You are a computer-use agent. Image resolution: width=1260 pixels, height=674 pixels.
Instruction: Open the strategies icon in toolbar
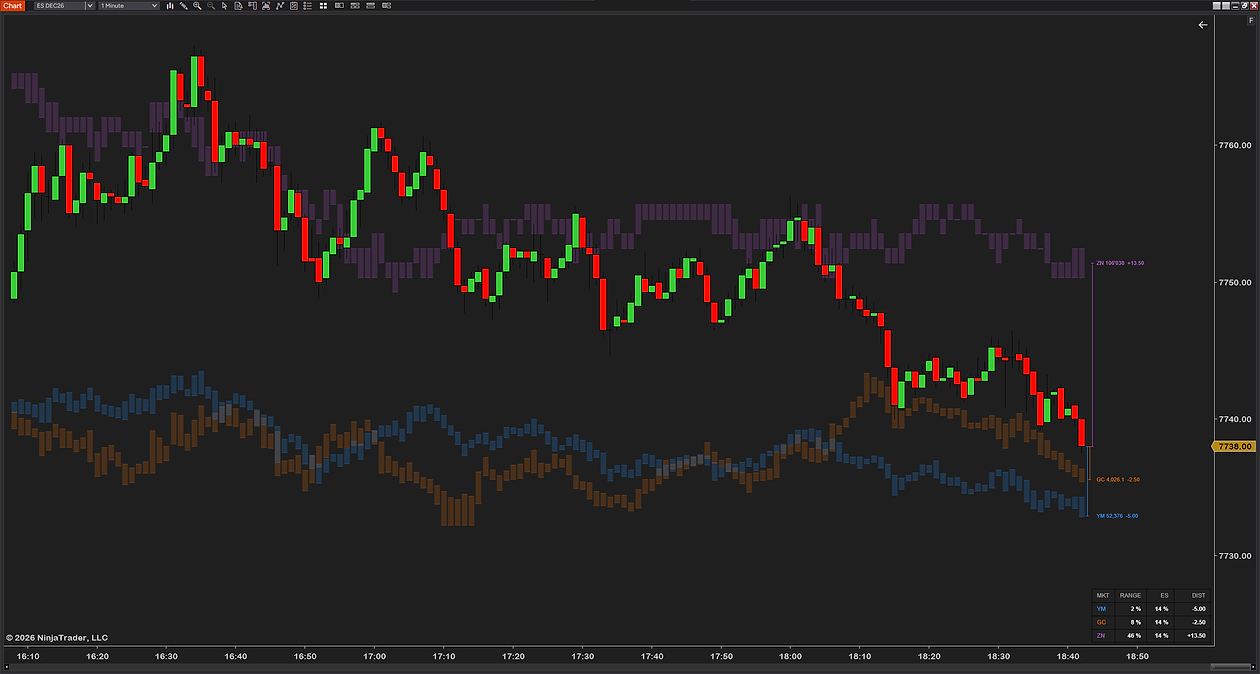294,6
